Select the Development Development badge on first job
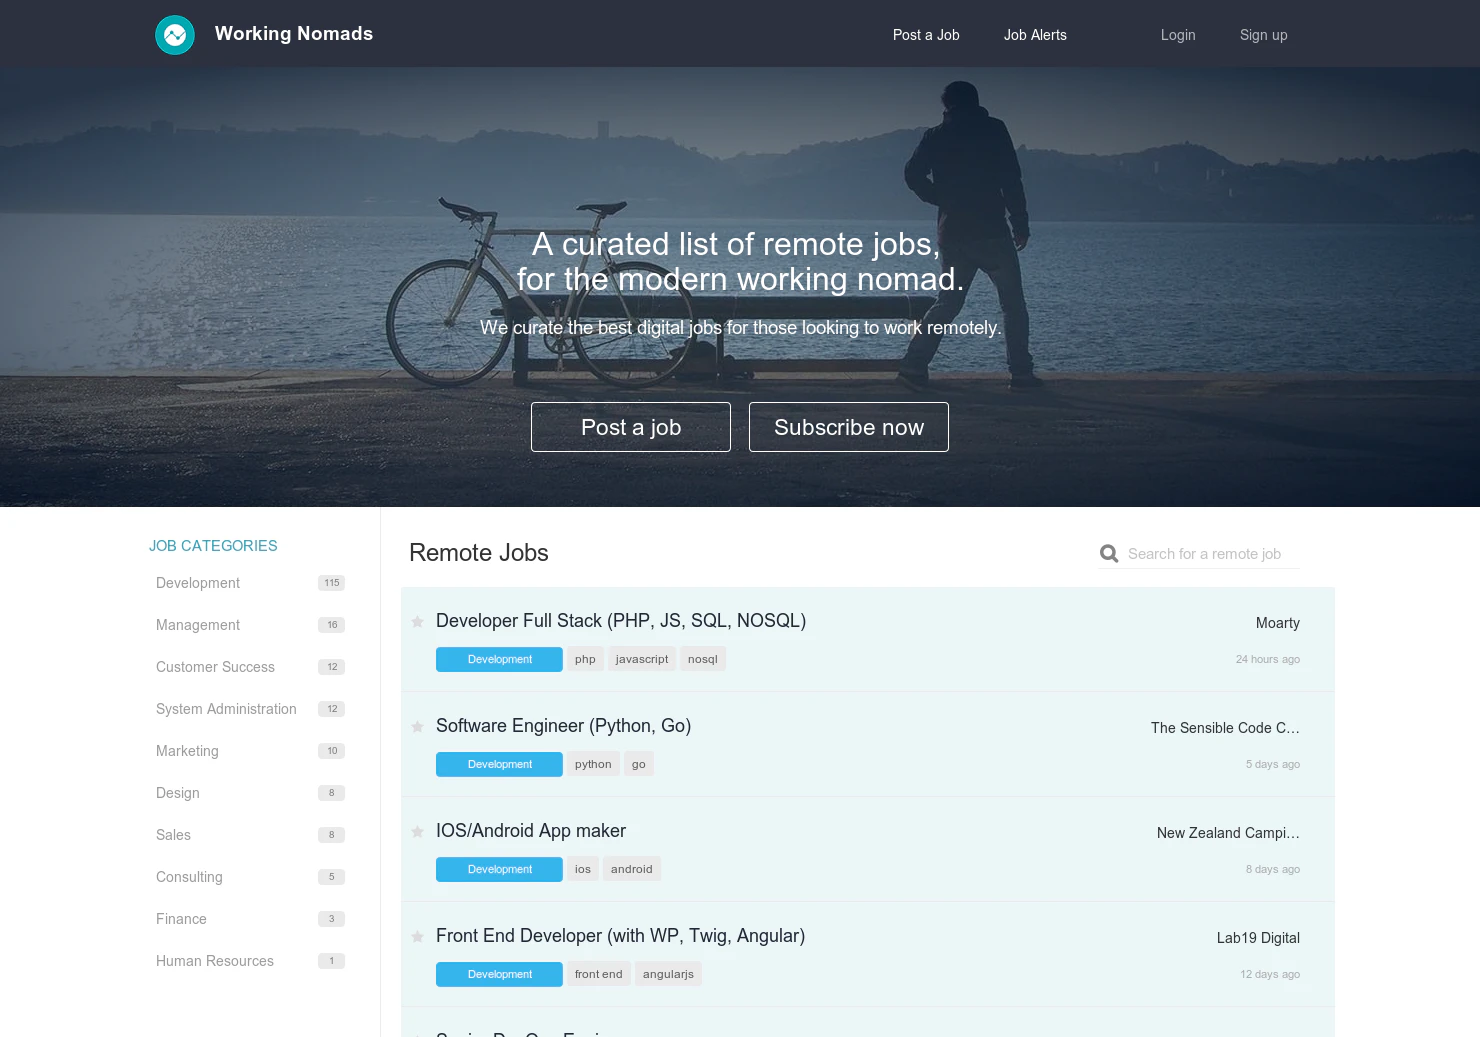 (498, 659)
